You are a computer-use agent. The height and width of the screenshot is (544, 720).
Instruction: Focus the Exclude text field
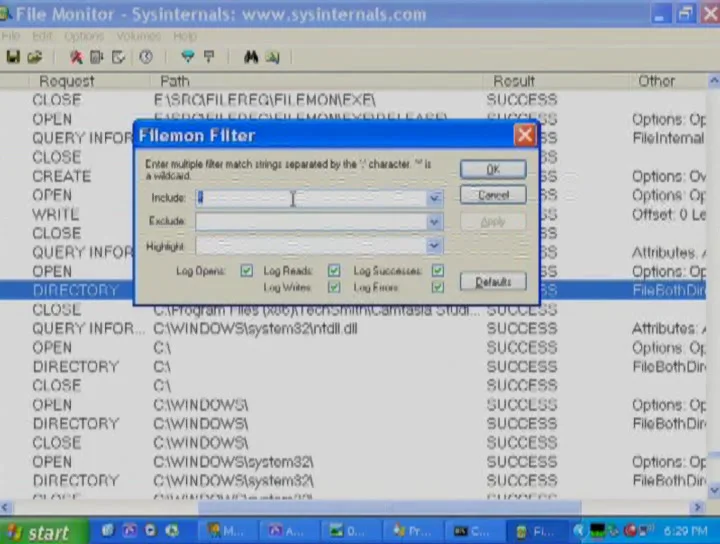coord(311,222)
